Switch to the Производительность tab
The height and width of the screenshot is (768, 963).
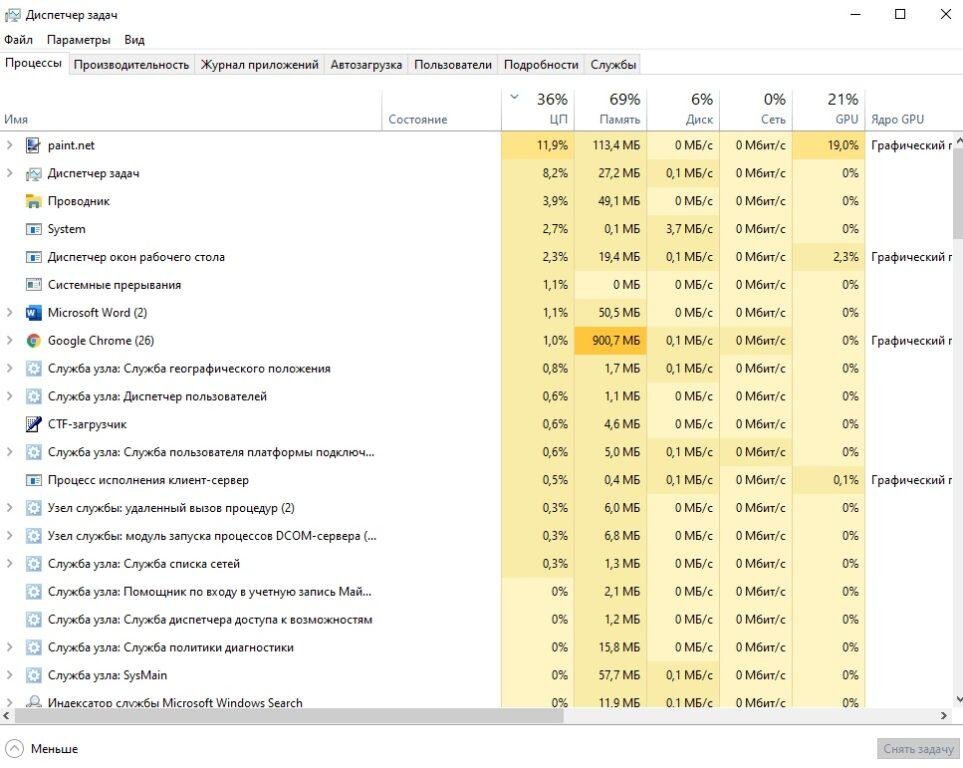coord(131,65)
